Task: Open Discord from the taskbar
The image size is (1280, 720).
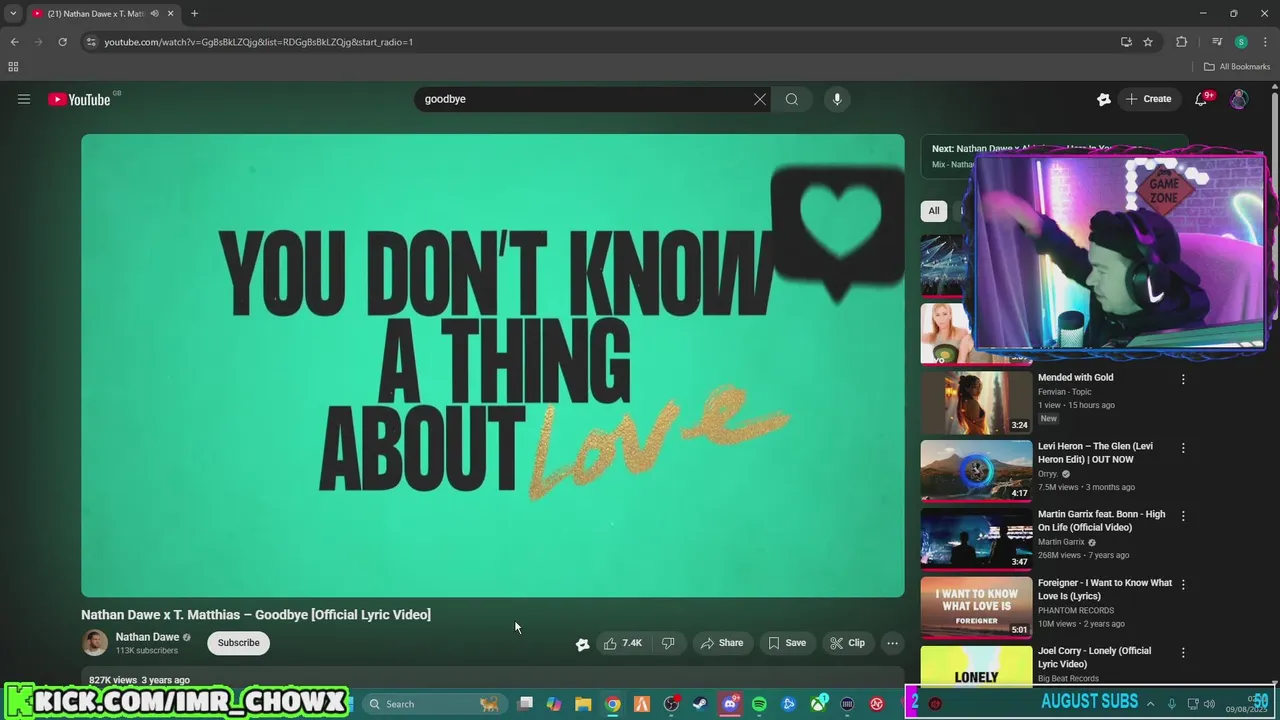Action: click(730, 704)
